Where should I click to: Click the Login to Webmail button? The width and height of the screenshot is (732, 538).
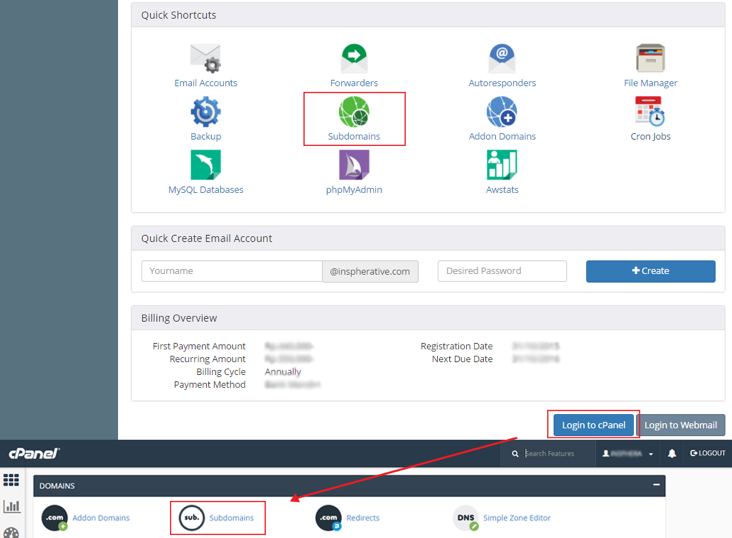click(681, 425)
